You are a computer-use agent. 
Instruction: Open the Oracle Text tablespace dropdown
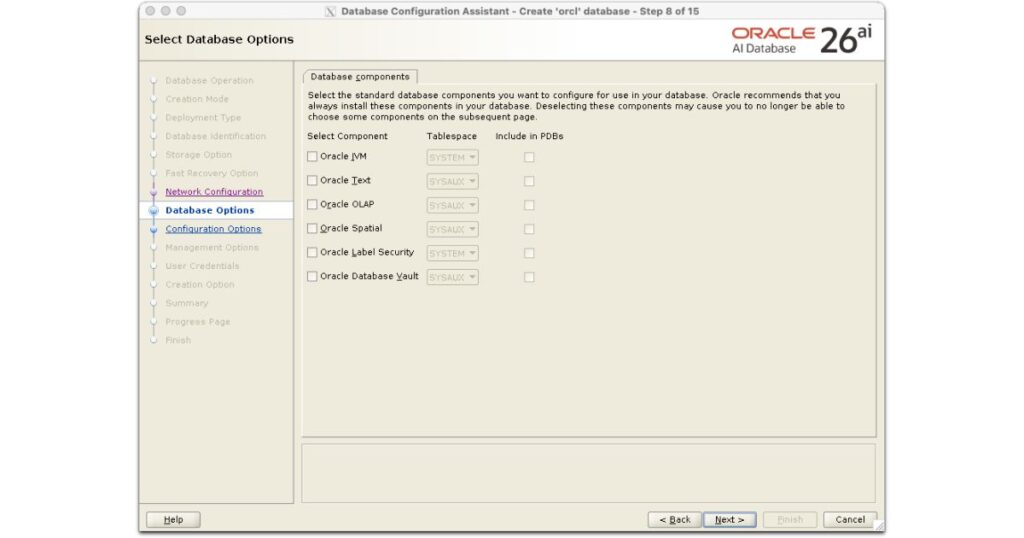pyautogui.click(x=453, y=182)
